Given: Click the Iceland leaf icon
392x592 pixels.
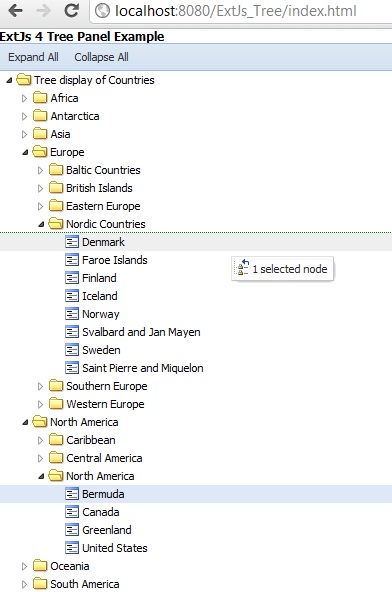Looking at the screenshot, I should 72,296.
